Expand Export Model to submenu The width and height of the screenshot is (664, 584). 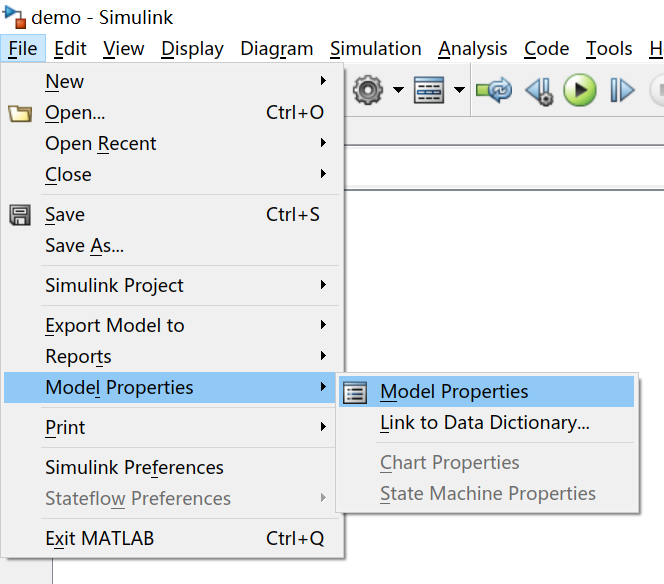coord(172,325)
